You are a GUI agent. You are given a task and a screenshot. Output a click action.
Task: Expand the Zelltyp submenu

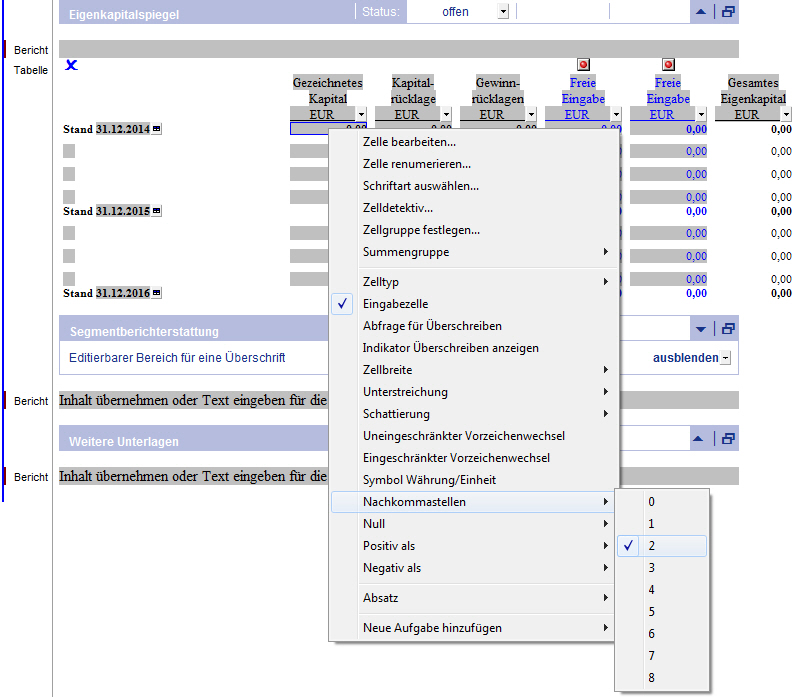point(471,282)
